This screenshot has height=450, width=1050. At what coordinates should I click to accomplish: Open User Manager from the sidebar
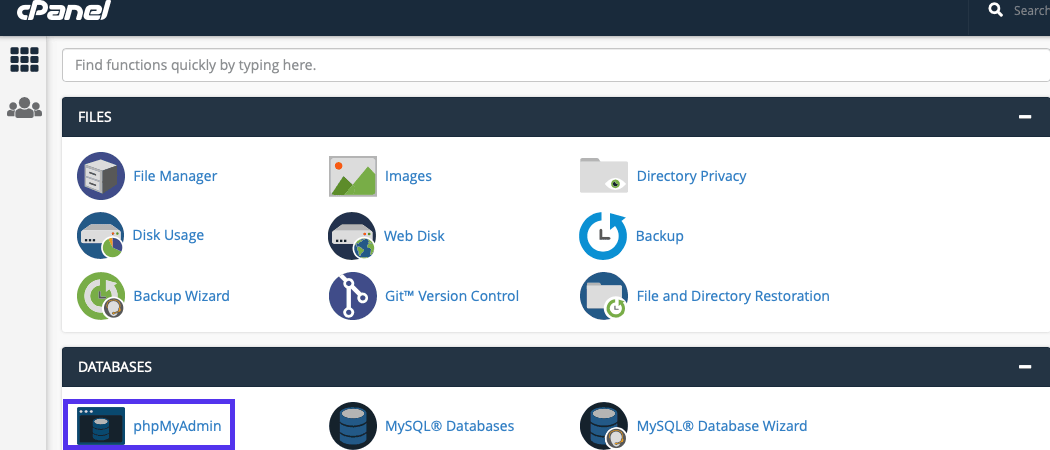24,108
